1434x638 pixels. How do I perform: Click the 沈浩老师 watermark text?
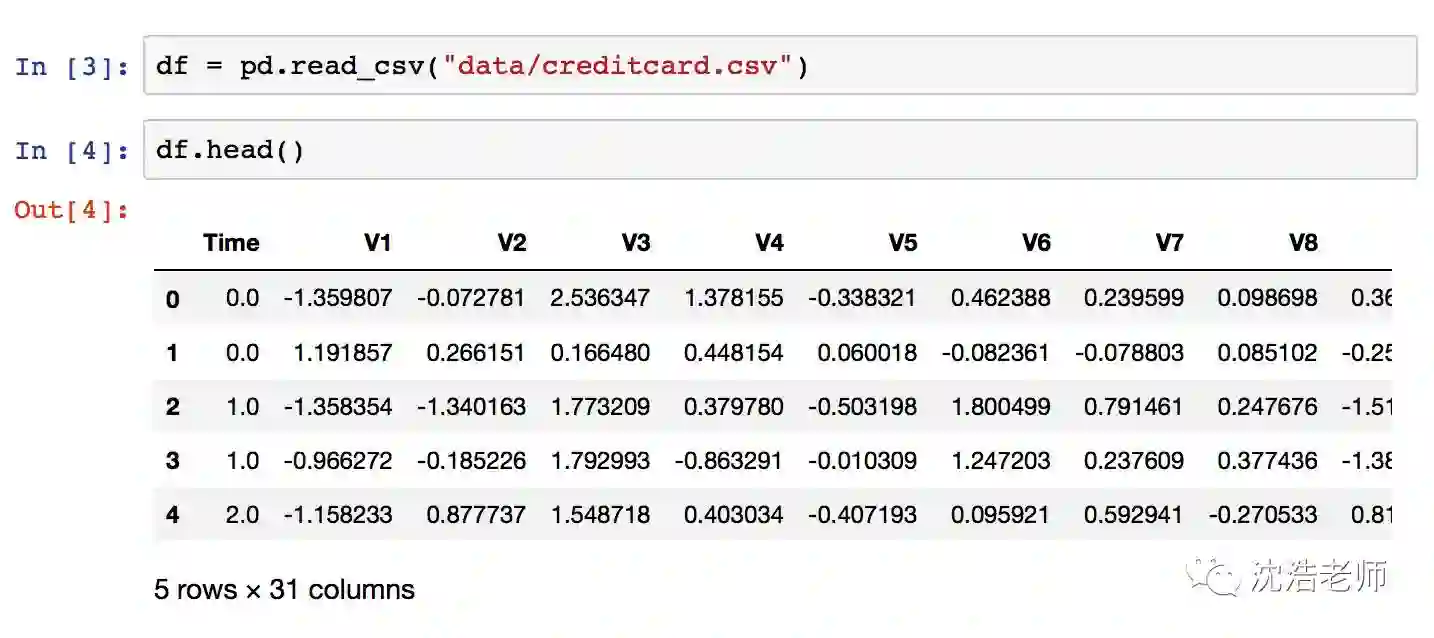pos(1318,577)
